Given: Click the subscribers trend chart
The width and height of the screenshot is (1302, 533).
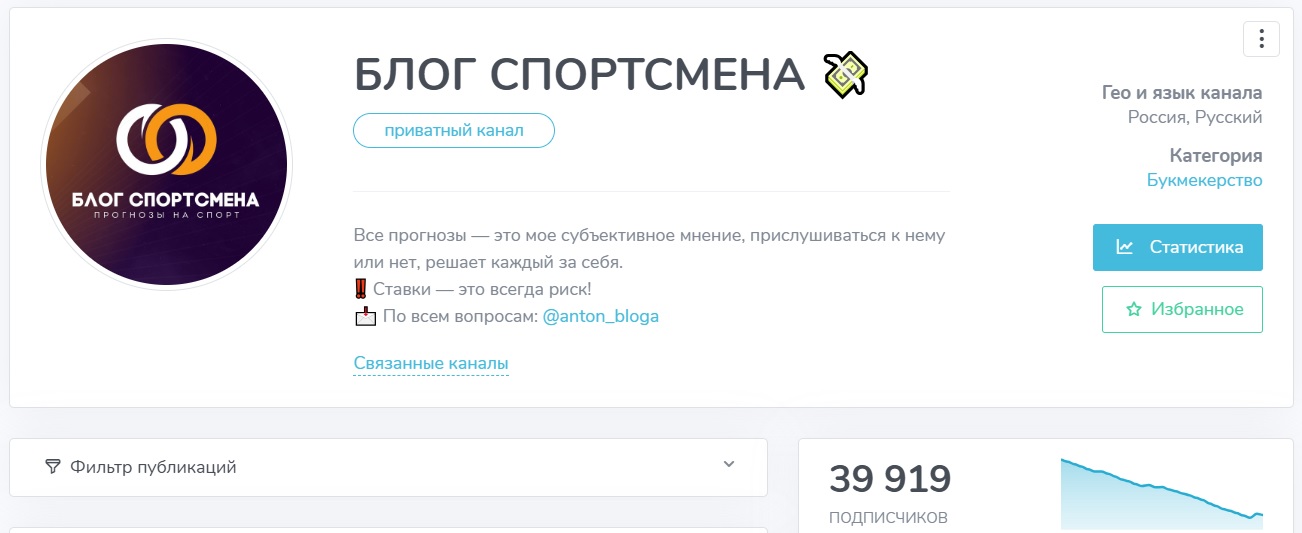Looking at the screenshot, I should [1161, 493].
